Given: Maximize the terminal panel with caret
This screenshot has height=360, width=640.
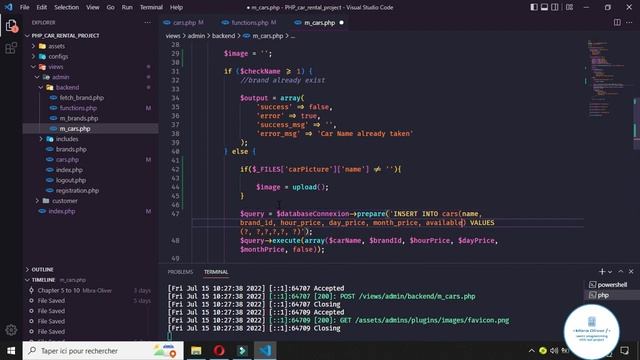Looking at the screenshot, I should click(x=621, y=271).
